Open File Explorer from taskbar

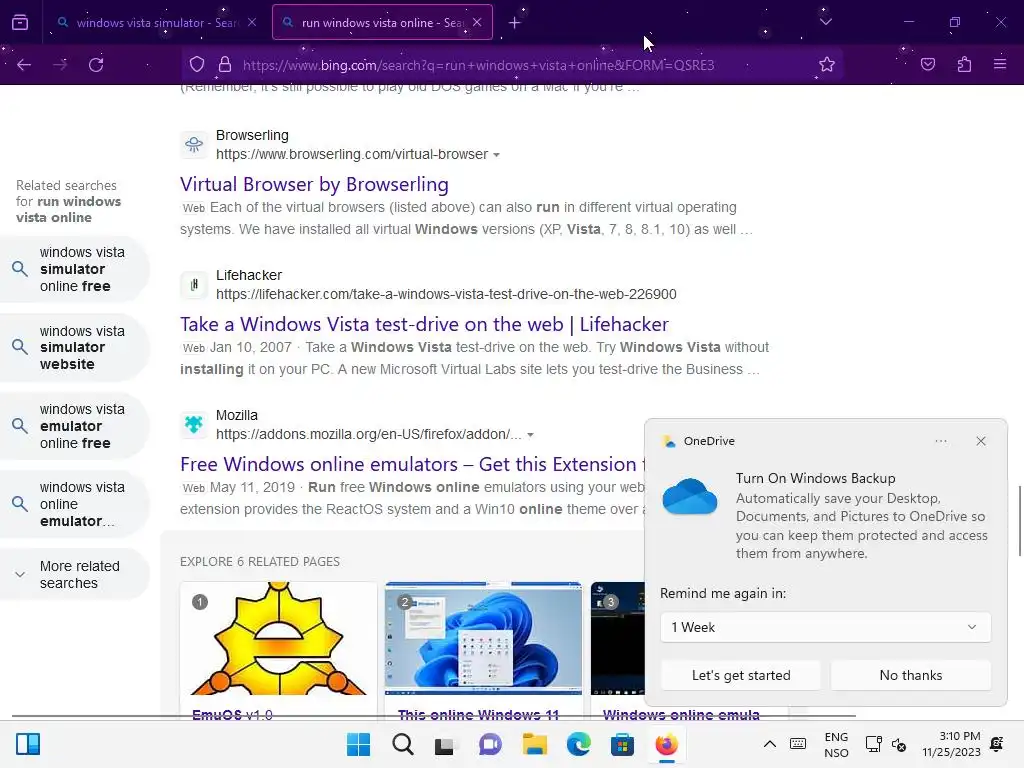point(534,744)
